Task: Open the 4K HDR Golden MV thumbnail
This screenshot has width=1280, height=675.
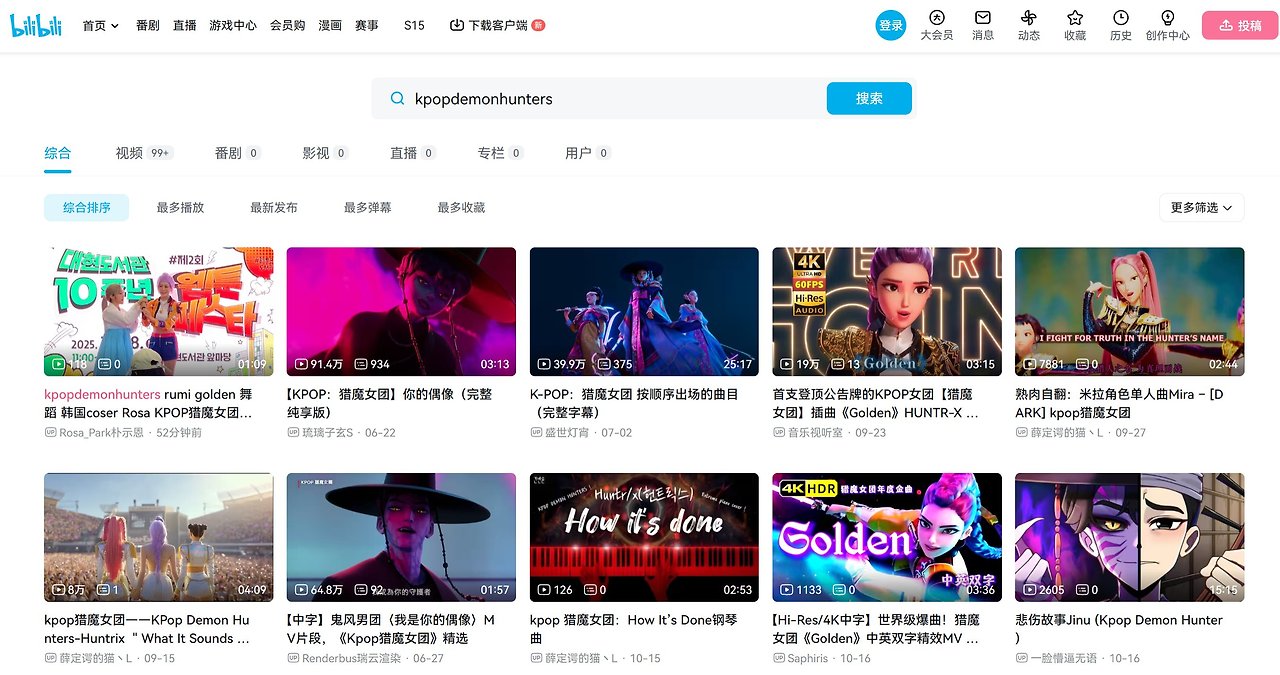Action: pos(887,537)
